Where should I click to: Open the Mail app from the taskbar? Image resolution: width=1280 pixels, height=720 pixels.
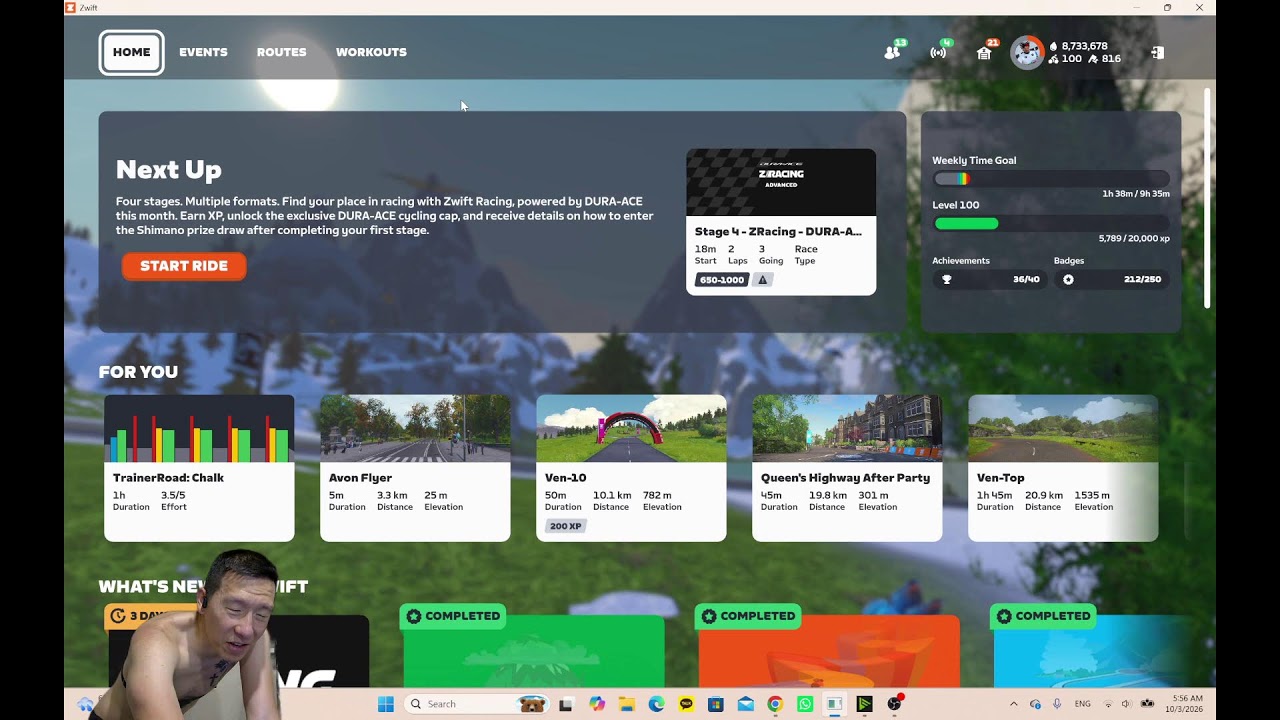(745, 704)
